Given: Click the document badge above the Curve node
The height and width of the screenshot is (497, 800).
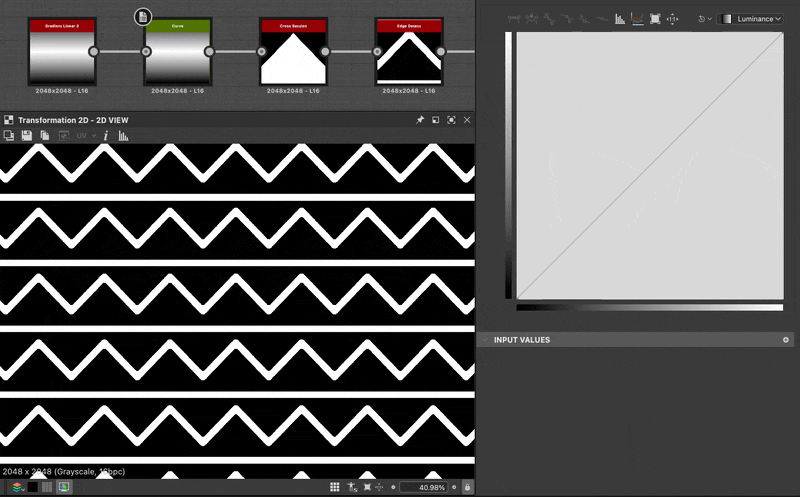Looking at the screenshot, I should pyautogui.click(x=143, y=17).
